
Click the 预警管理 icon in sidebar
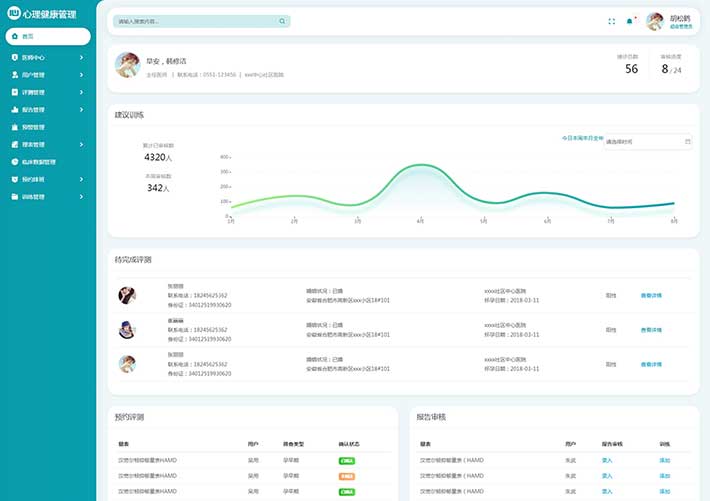[x=14, y=127]
